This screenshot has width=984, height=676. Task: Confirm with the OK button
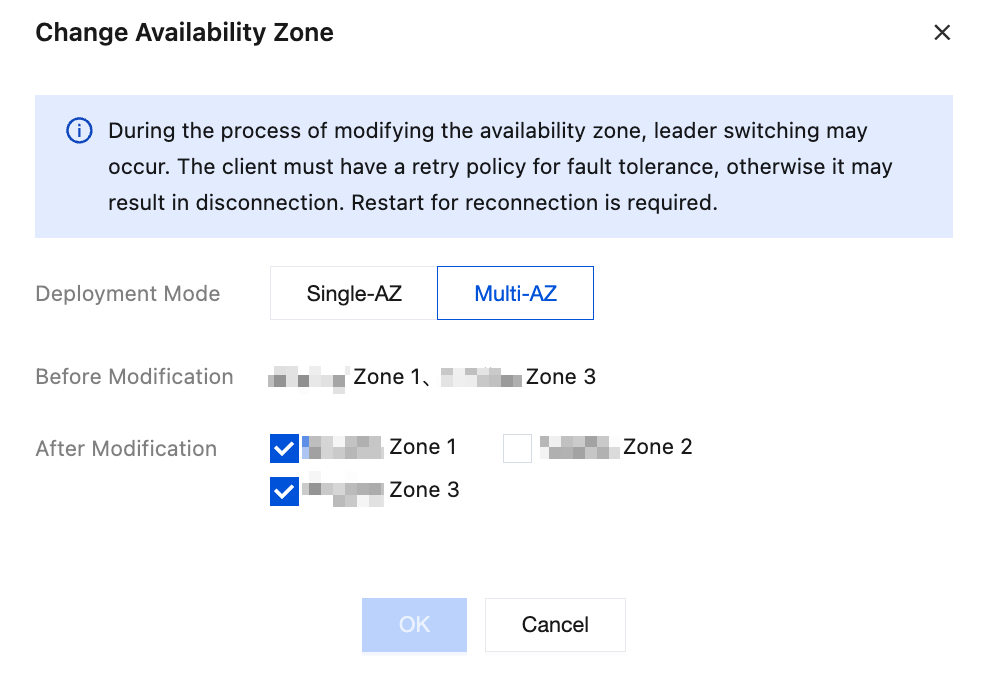(x=414, y=625)
